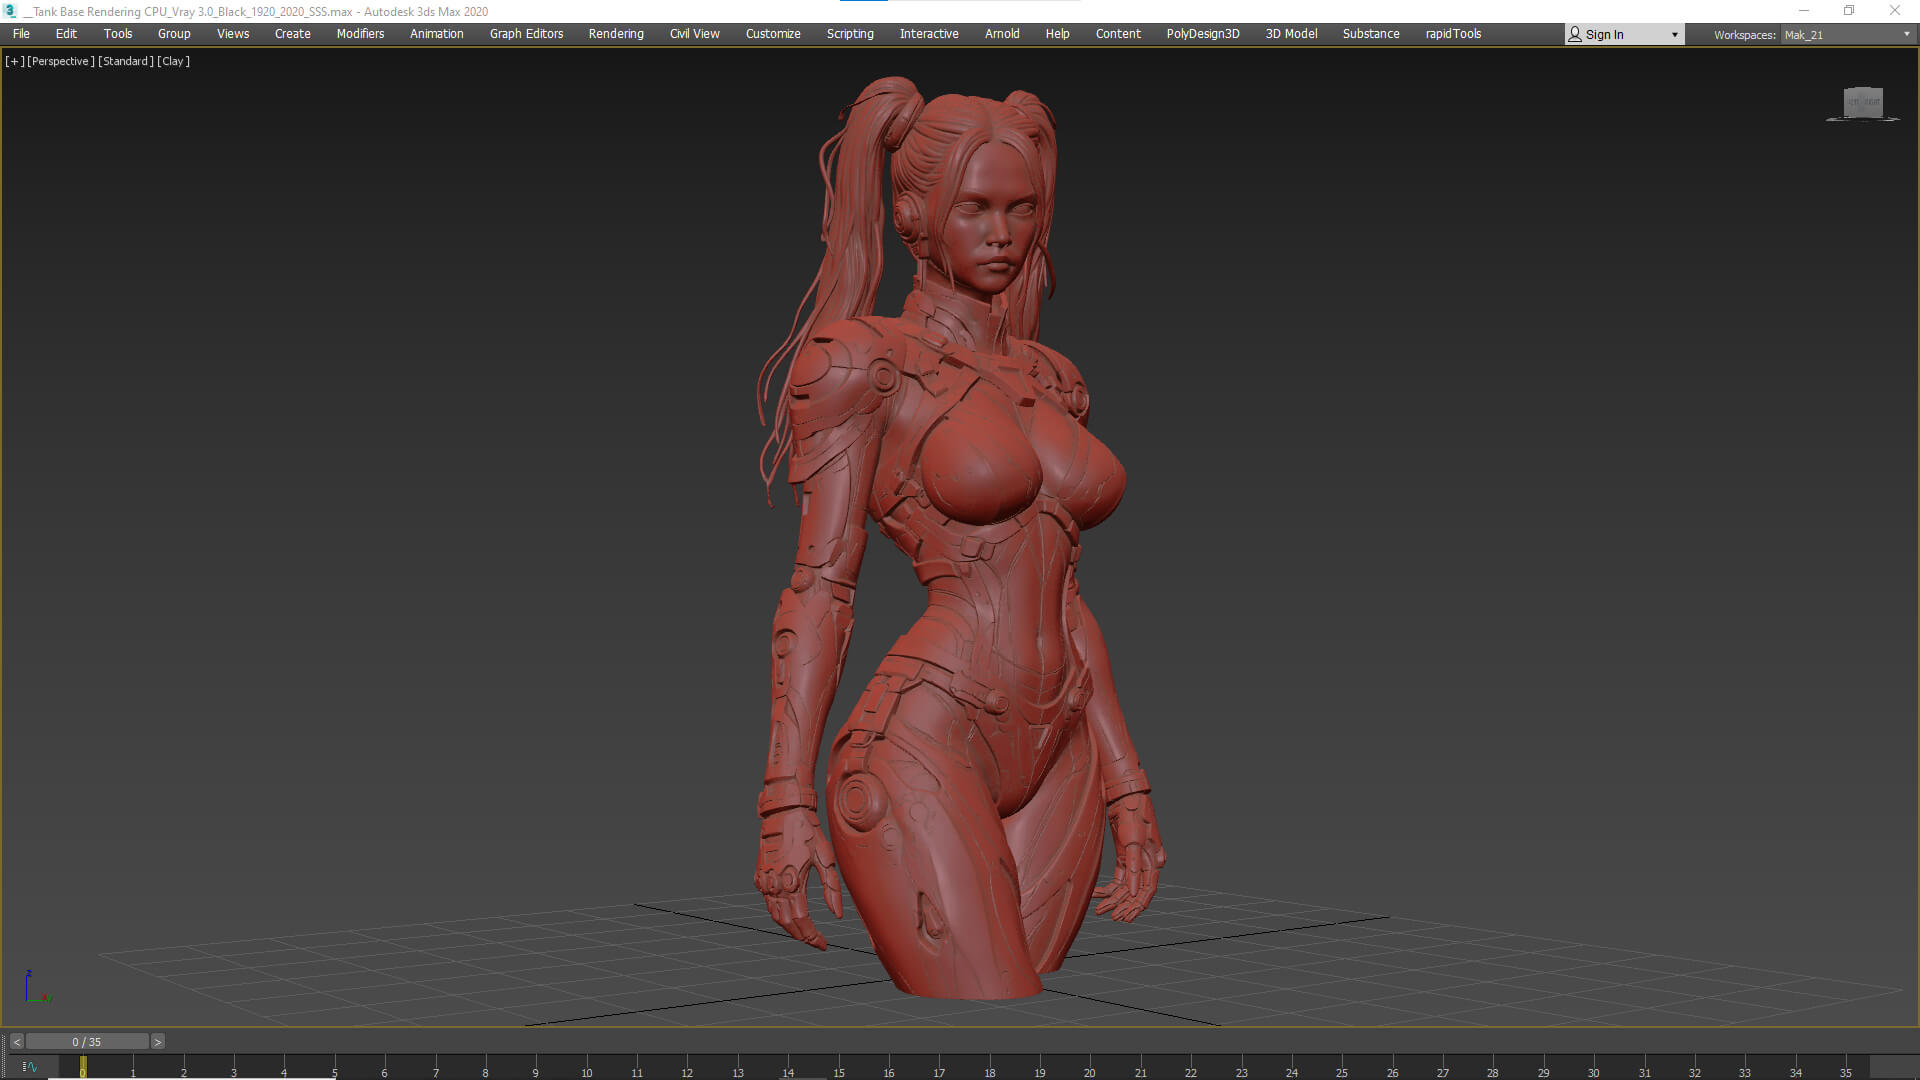This screenshot has width=1920, height=1080.
Task: Open the Mini Curve Editor icon
Action: click(30, 1067)
